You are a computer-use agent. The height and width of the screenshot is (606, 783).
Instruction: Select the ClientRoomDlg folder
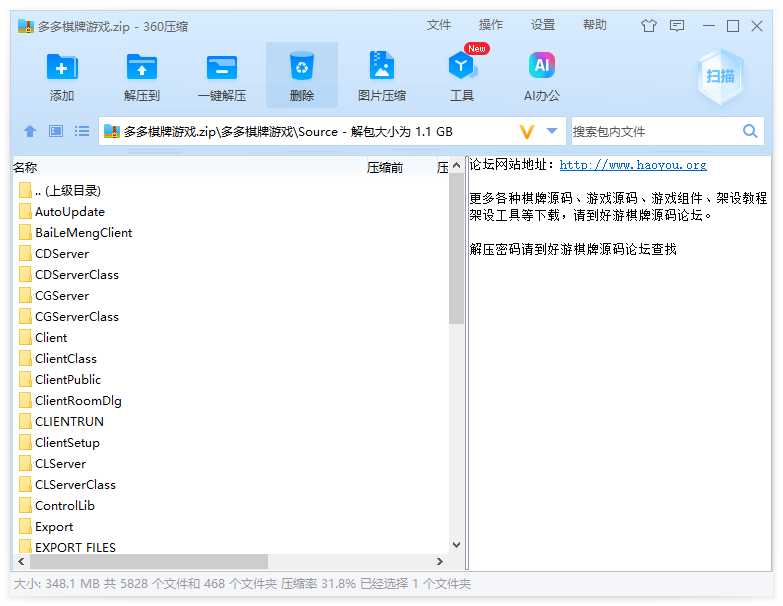[70, 400]
